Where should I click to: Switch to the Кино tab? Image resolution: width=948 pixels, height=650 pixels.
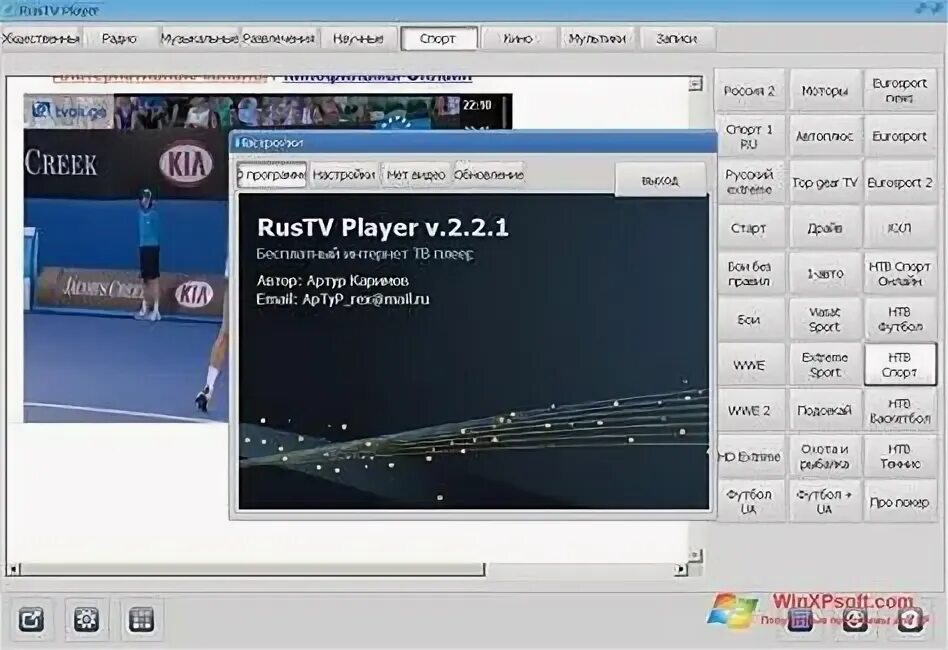click(x=518, y=39)
